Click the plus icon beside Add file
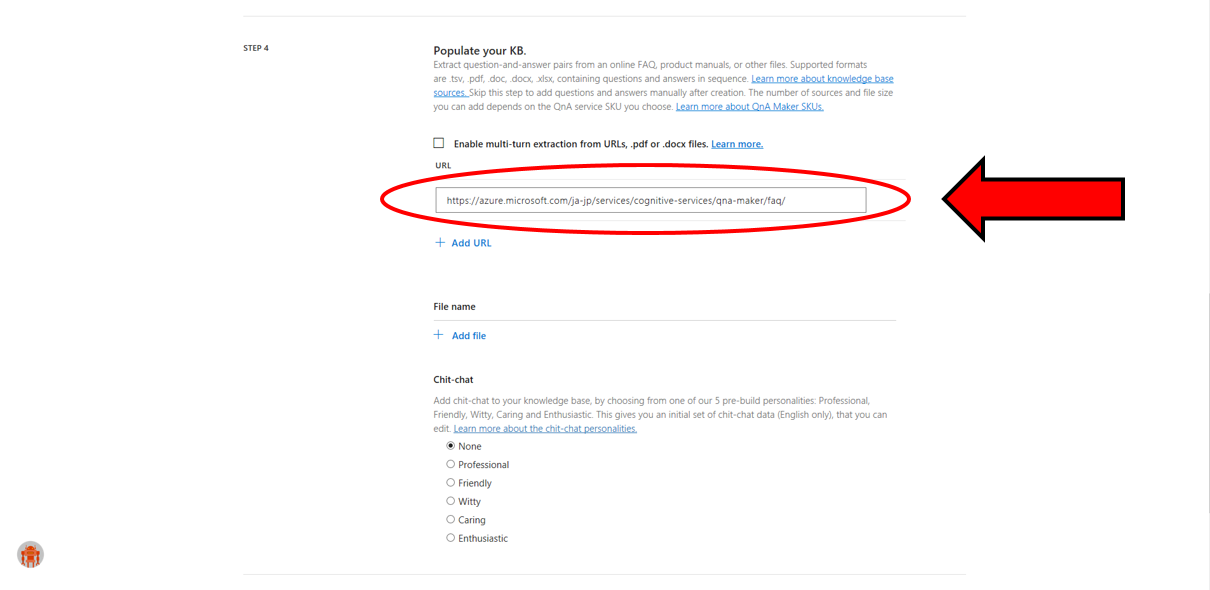1210x590 pixels. pos(438,335)
